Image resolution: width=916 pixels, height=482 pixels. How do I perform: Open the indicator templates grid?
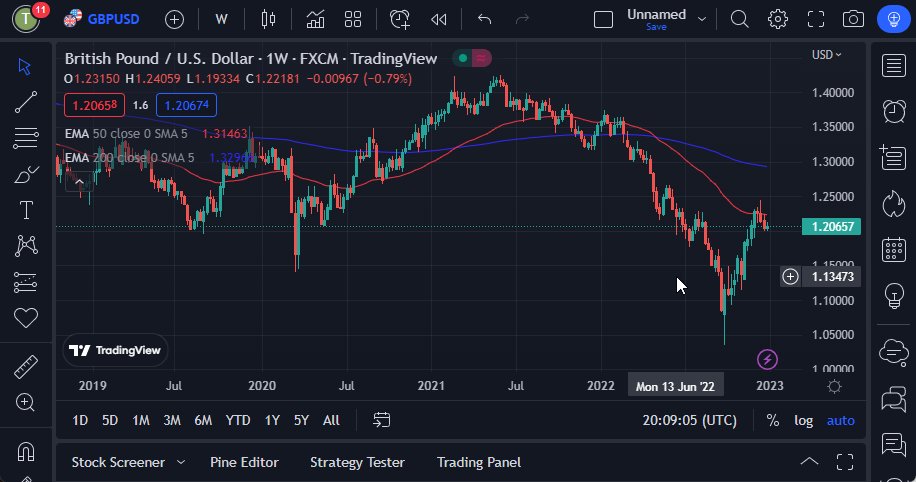353,19
